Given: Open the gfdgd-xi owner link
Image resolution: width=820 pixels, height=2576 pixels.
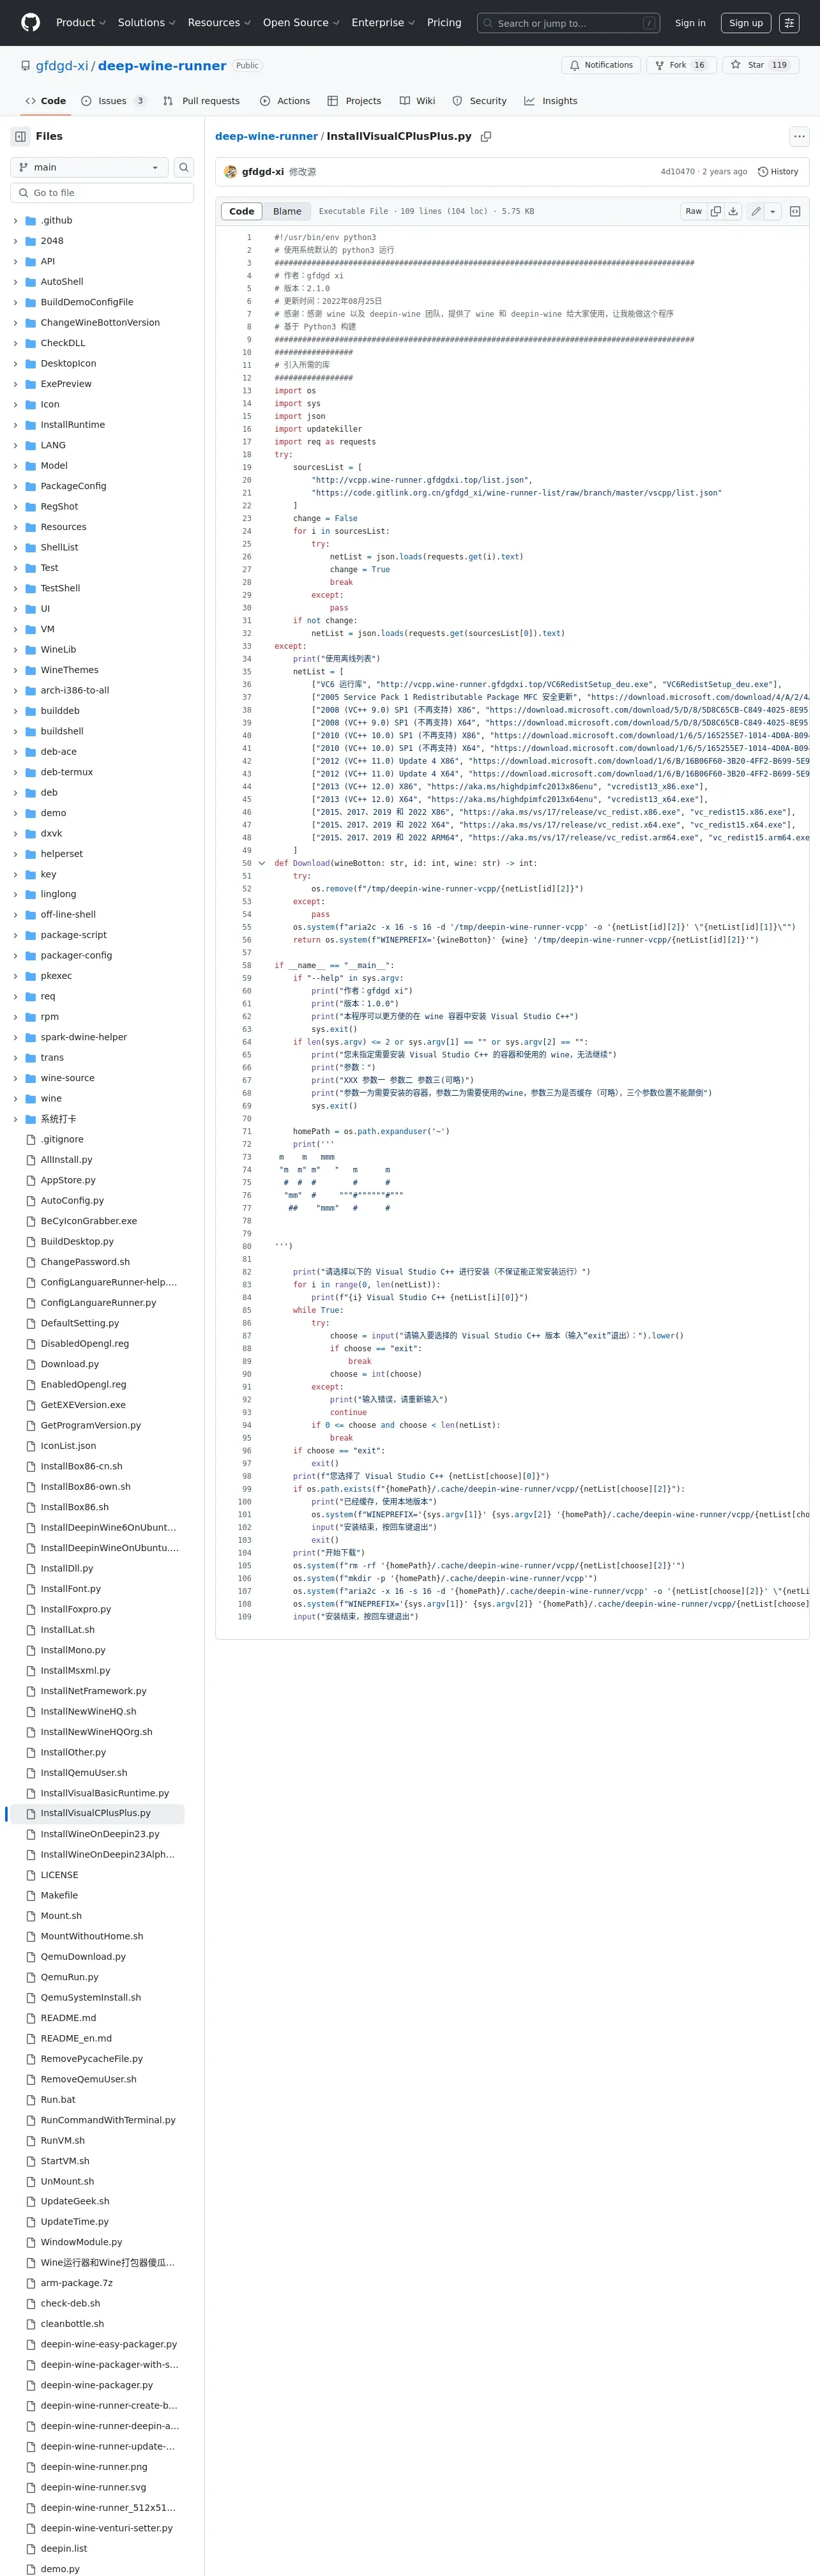Looking at the screenshot, I should point(62,66).
